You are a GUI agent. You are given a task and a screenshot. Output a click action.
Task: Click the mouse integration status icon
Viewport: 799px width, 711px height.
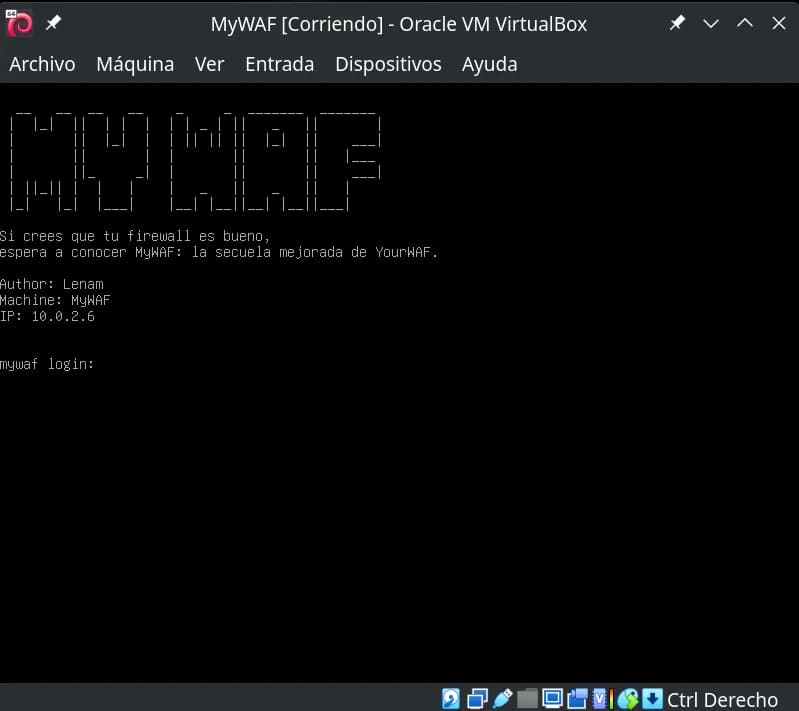pyautogui.click(x=628, y=699)
